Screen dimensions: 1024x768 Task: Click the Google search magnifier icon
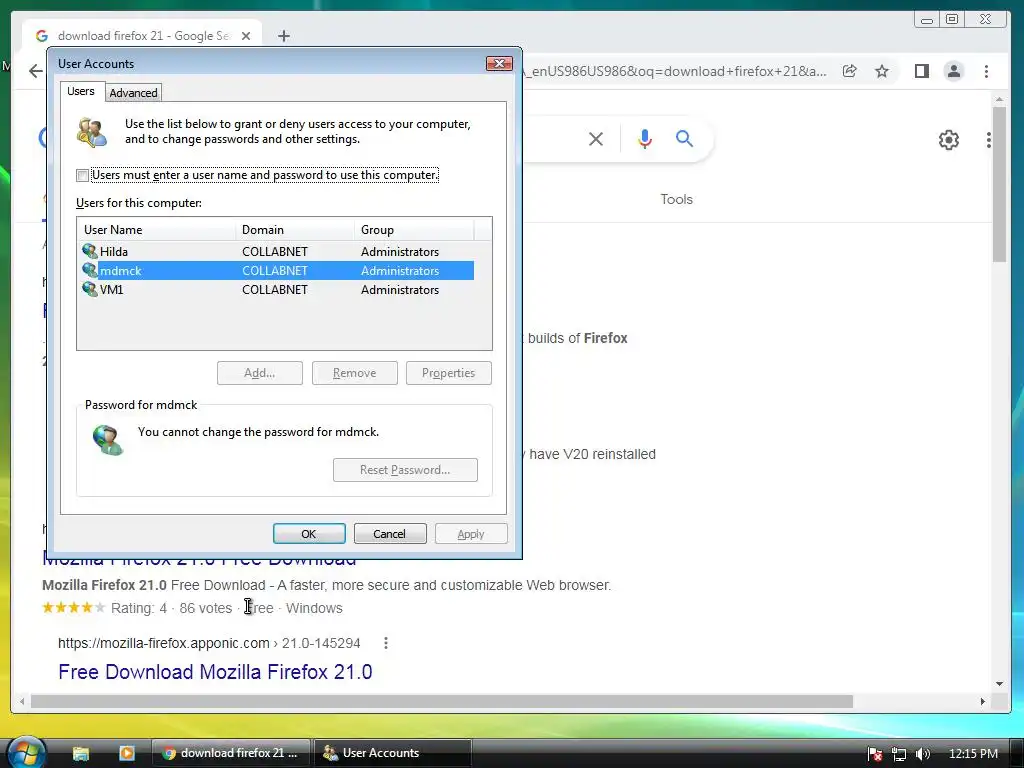point(684,138)
